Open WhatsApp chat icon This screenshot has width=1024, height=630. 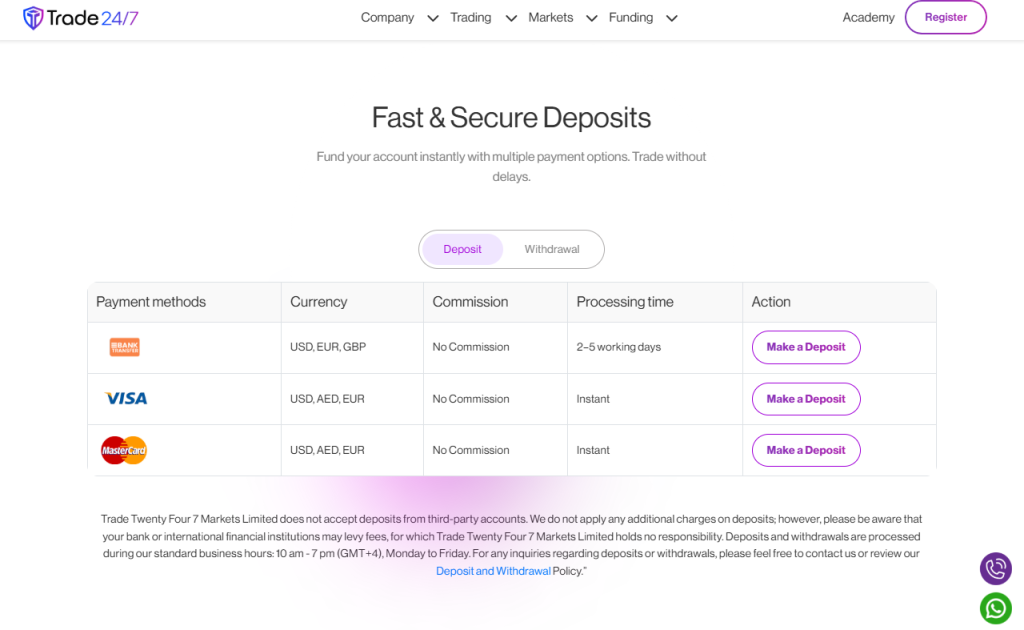(x=995, y=608)
